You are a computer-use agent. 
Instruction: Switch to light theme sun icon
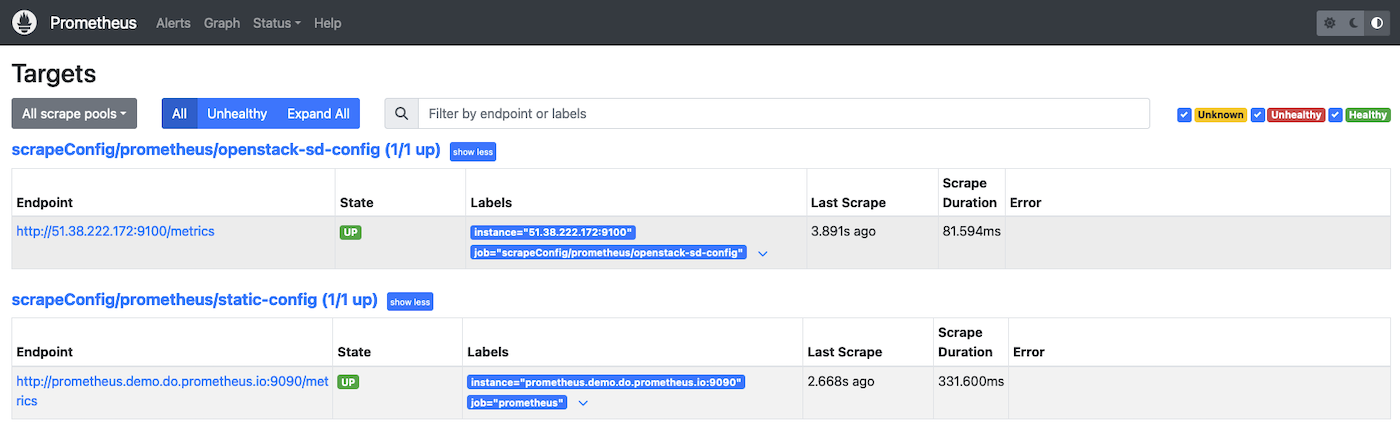coord(1329,23)
